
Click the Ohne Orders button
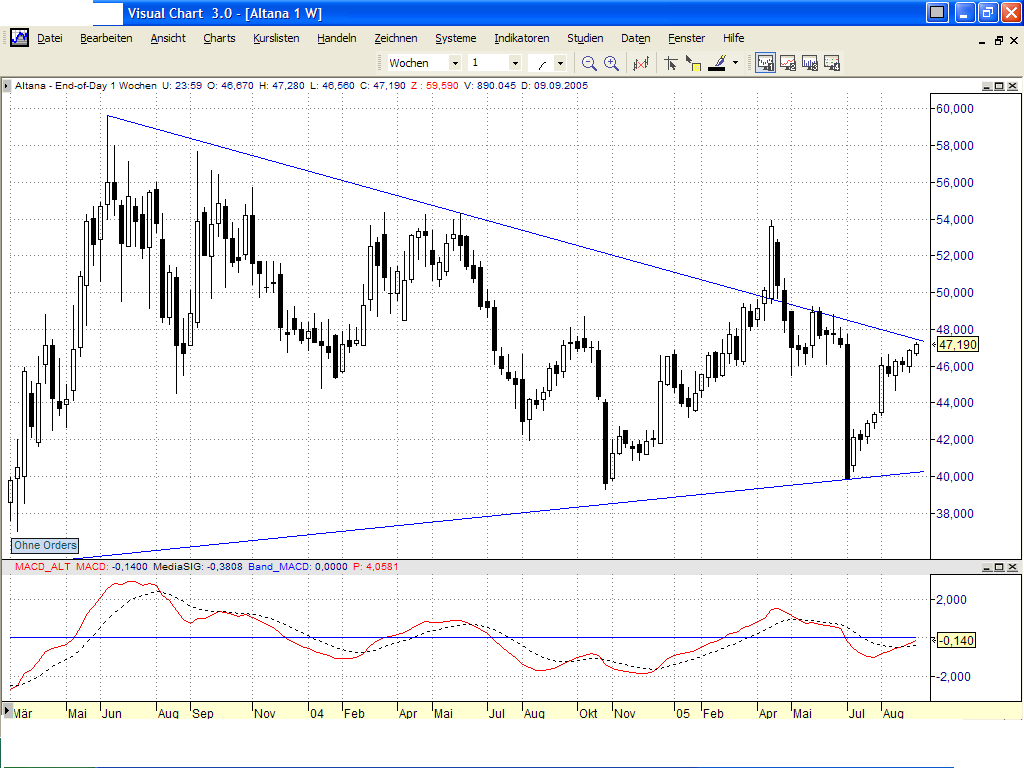point(44,545)
